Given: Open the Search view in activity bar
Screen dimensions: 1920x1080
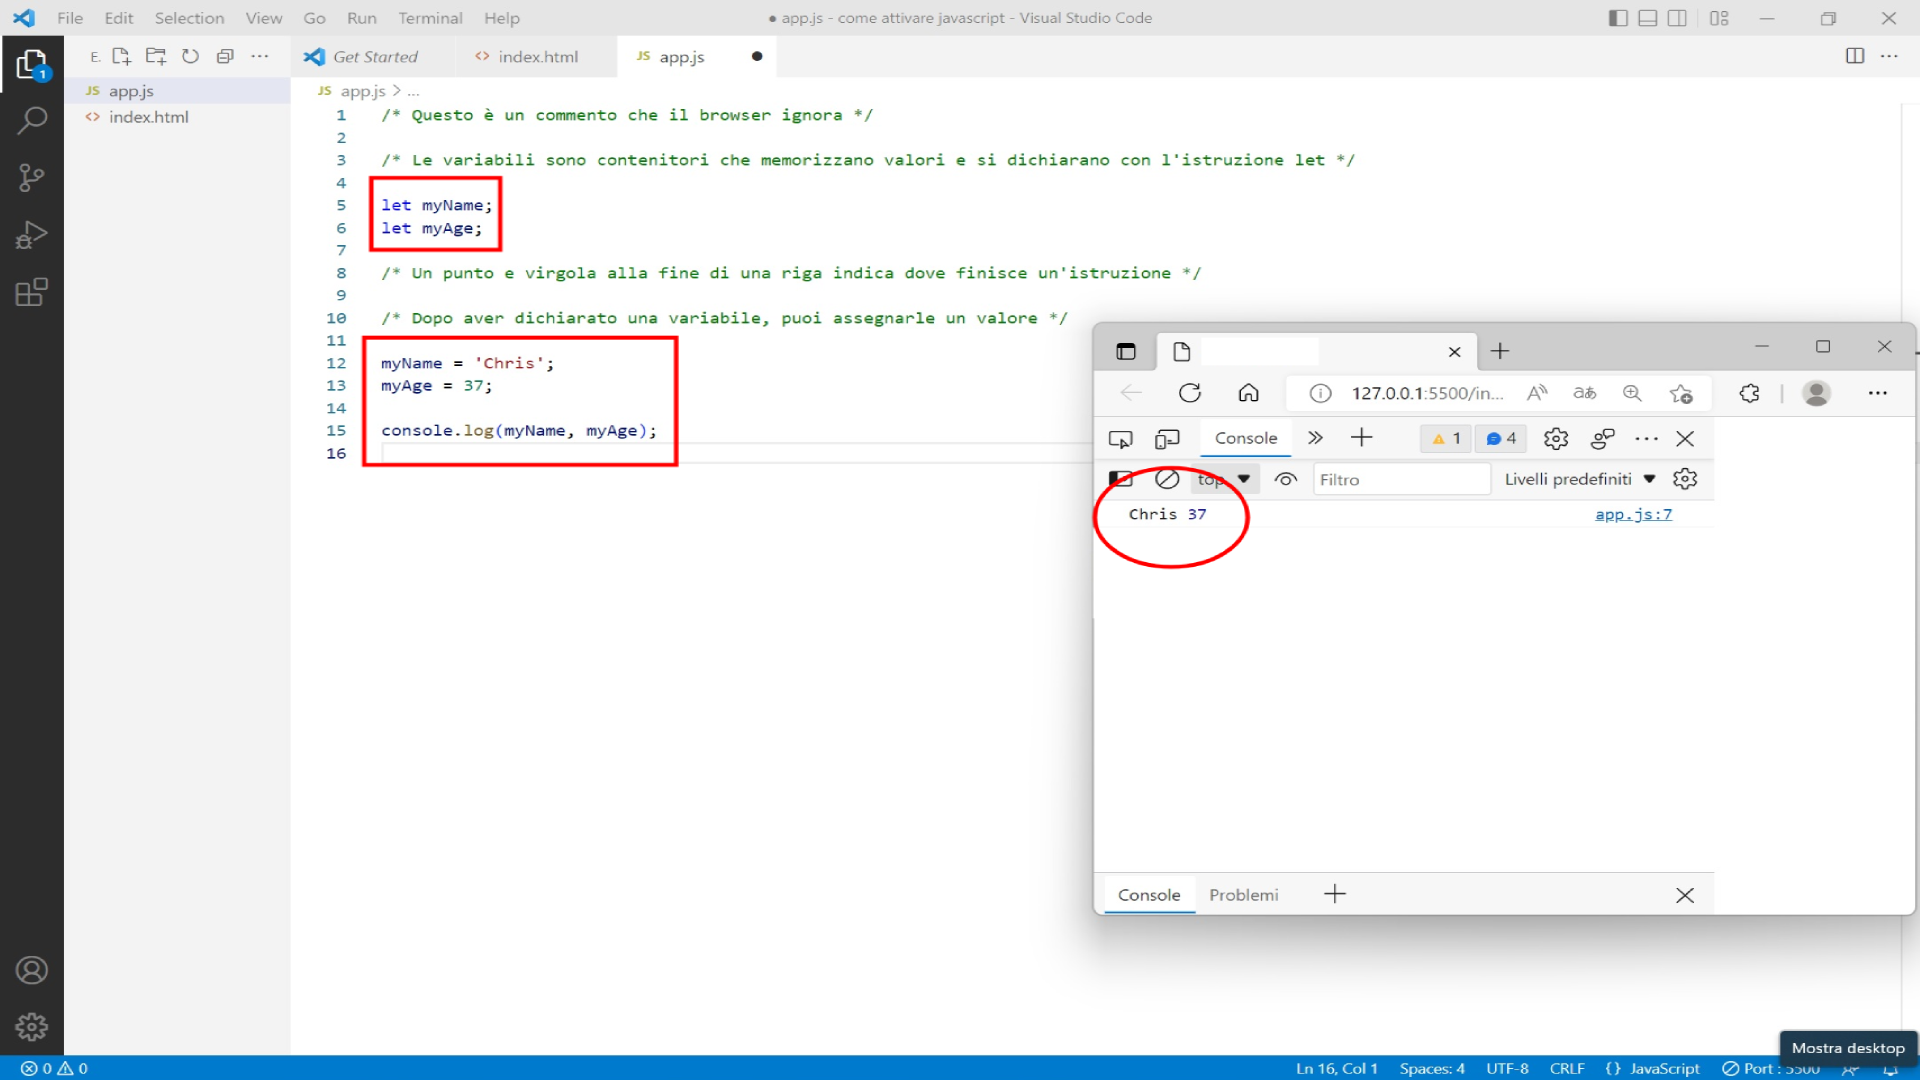Looking at the screenshot, I should (32, 121).
